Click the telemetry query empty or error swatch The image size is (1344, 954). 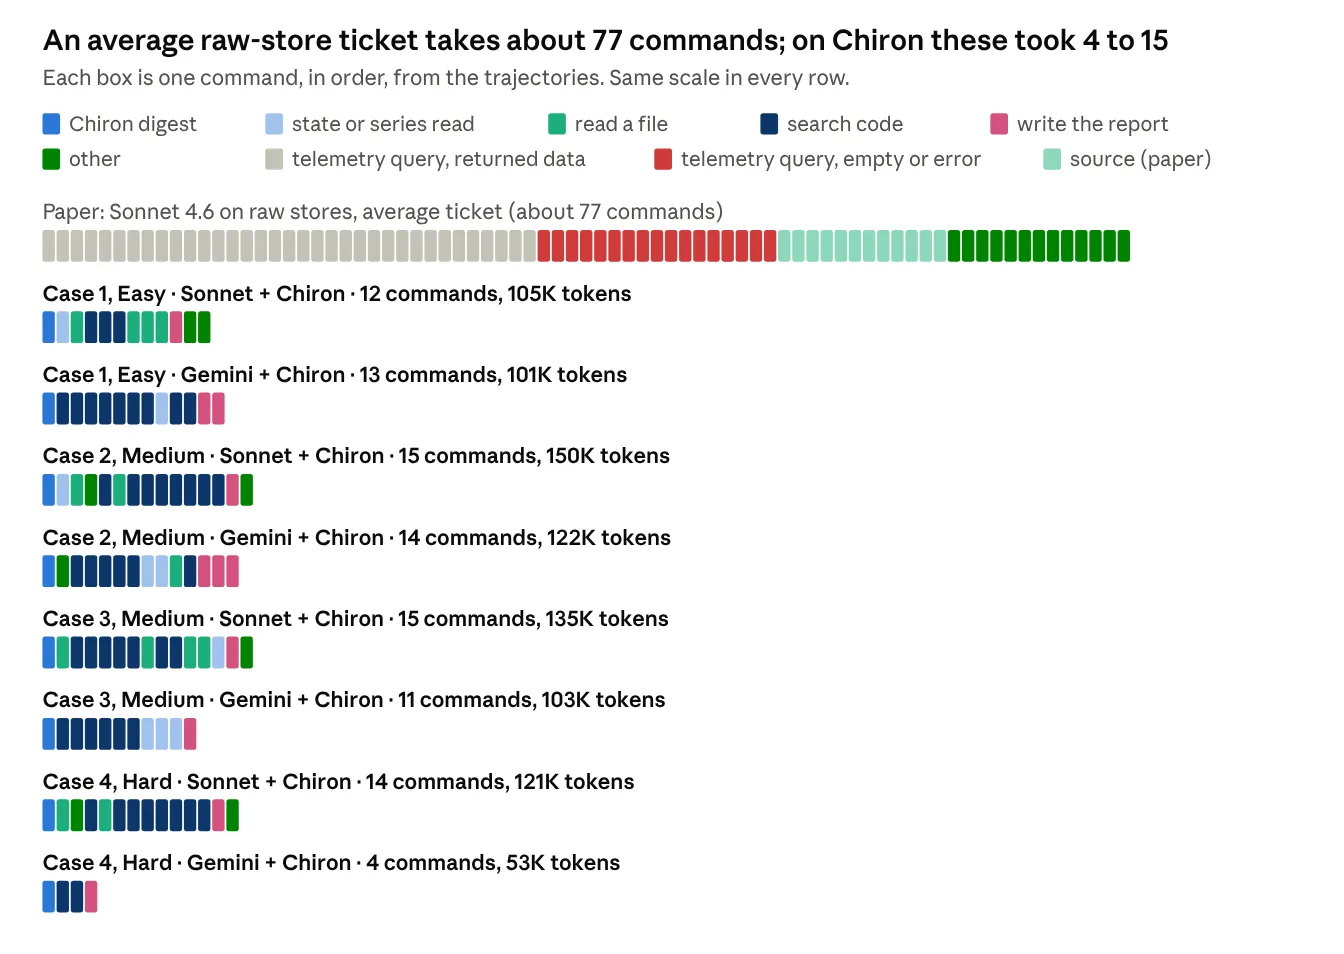point(663,159)
